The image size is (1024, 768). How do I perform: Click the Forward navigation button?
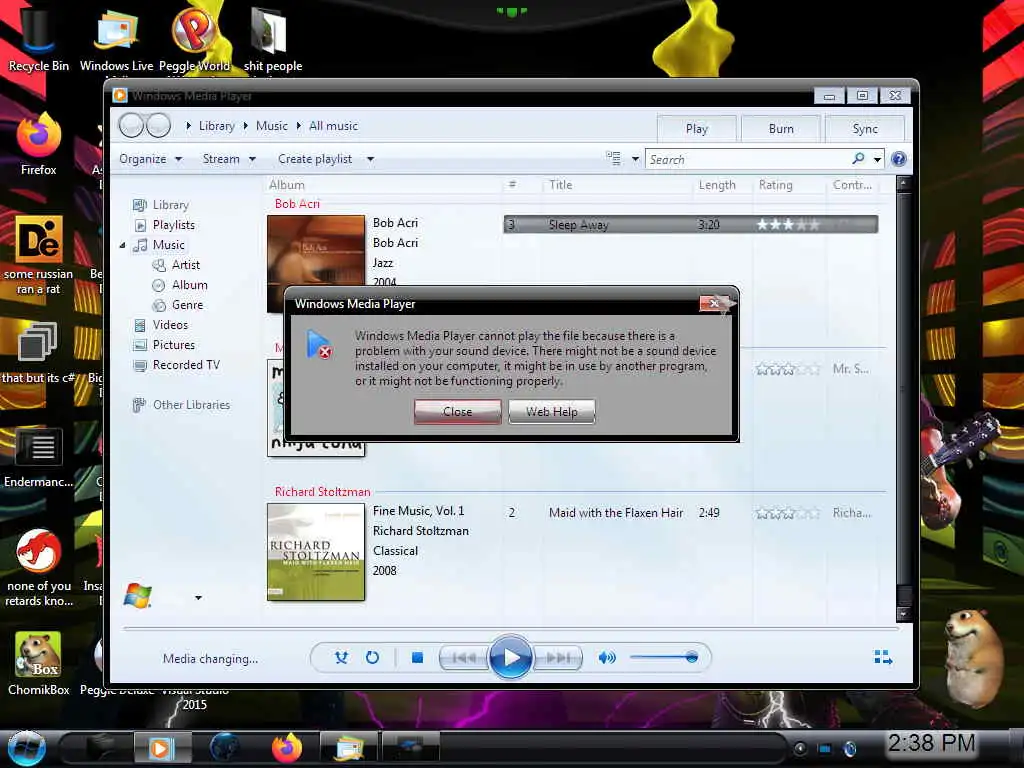(x=159, y=125)
